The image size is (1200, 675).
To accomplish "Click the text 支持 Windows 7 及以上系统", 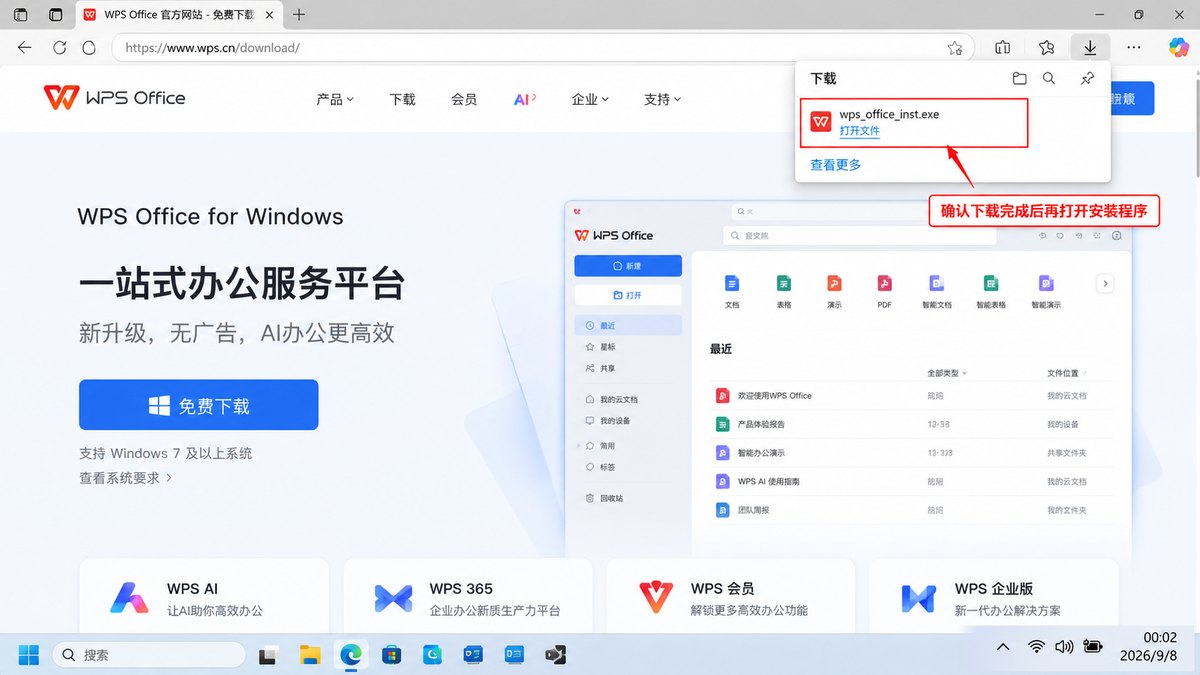I will (x=165, y=453).
